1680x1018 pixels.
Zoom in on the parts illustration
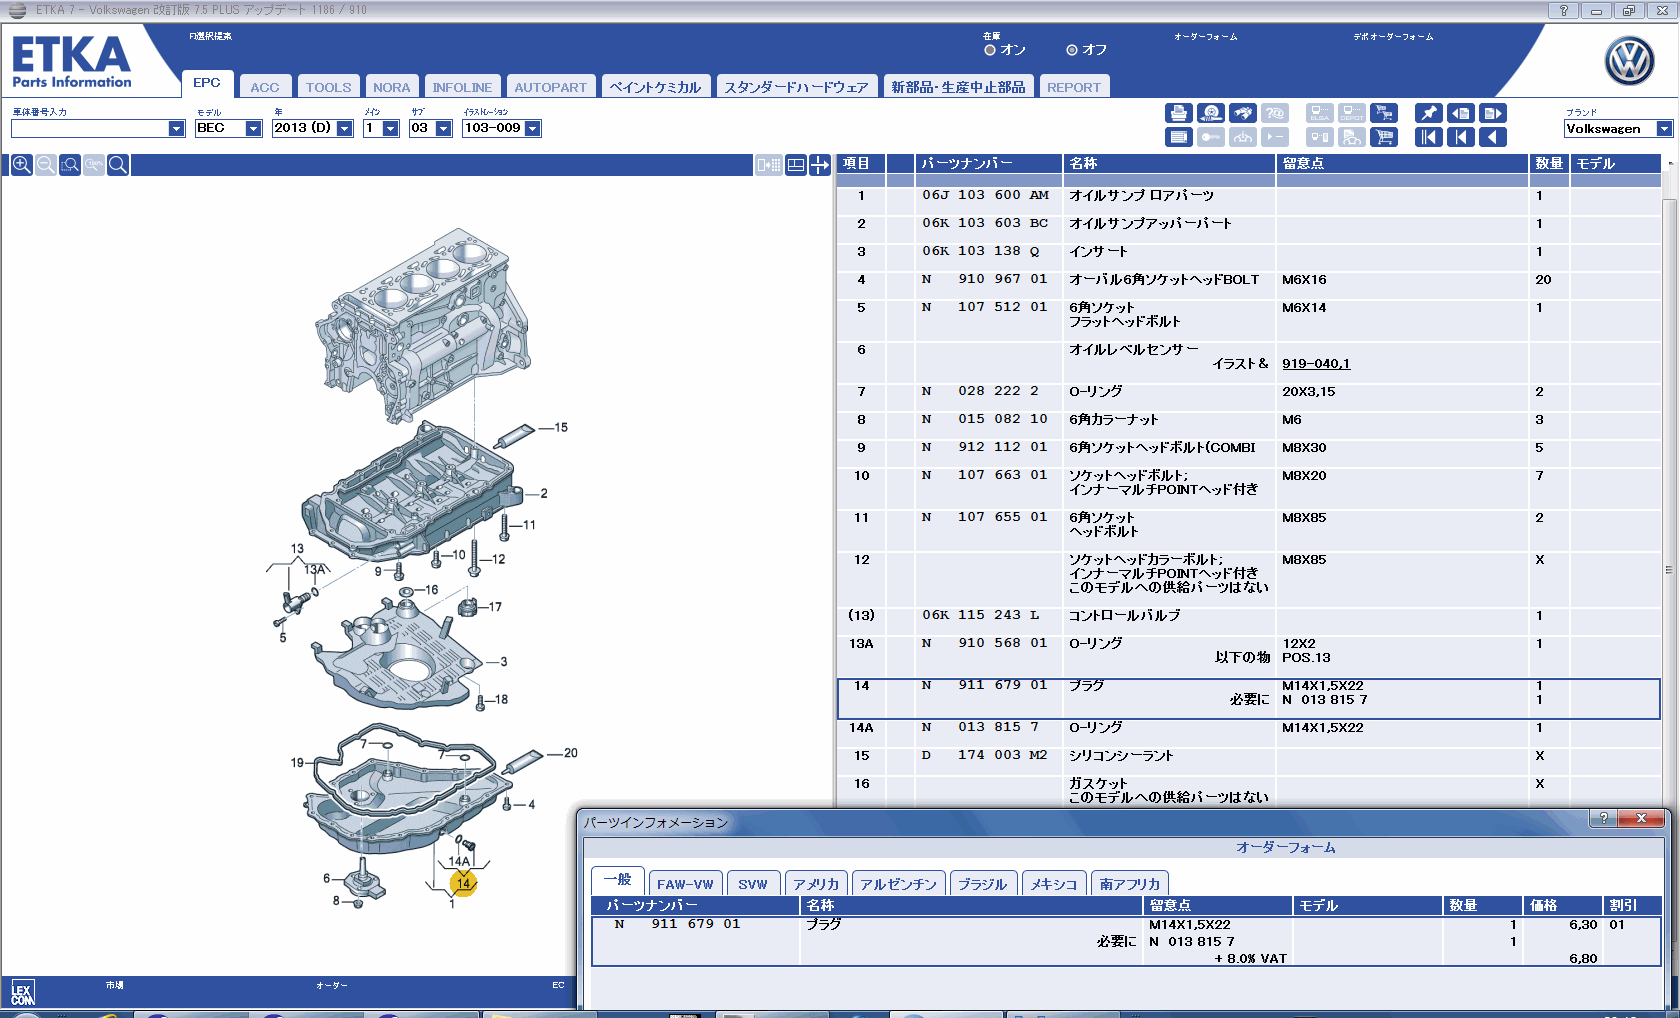[21, 165]
